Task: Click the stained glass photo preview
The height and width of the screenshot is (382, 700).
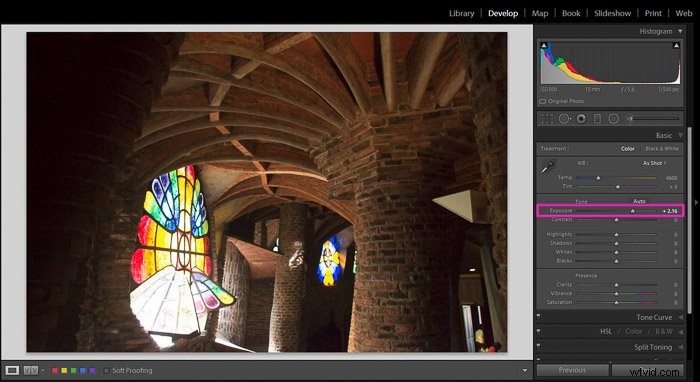Action: pos(267,192)
